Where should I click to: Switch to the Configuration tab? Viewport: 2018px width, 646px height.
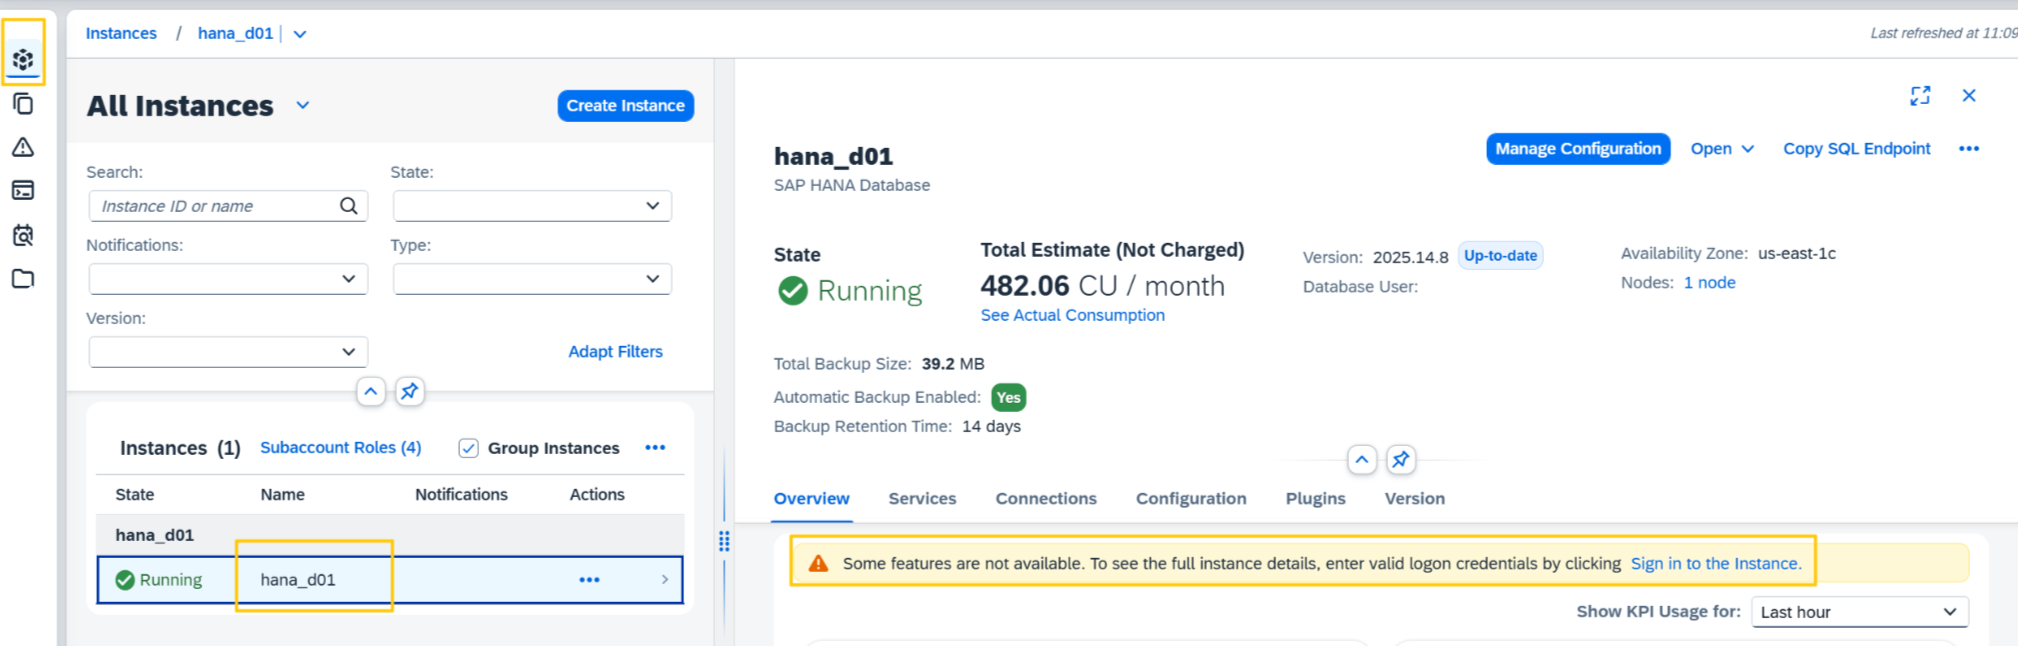1191,499
